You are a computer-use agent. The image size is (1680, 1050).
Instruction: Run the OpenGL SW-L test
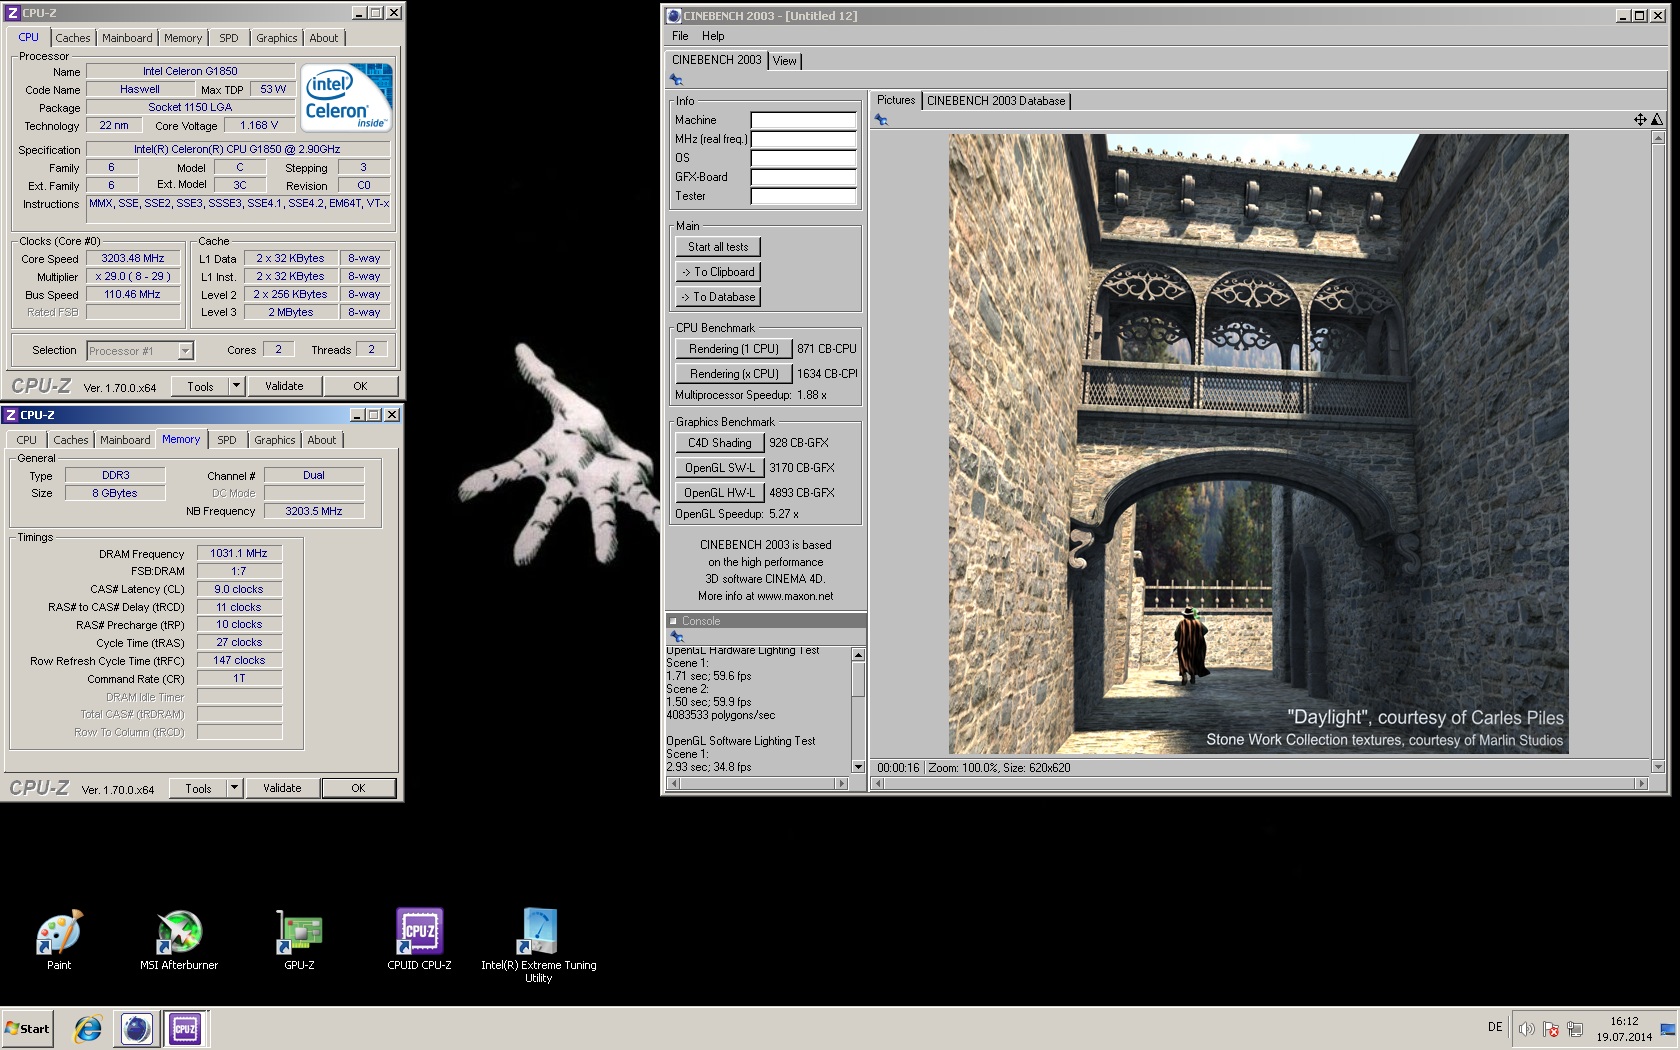[720, 468]
